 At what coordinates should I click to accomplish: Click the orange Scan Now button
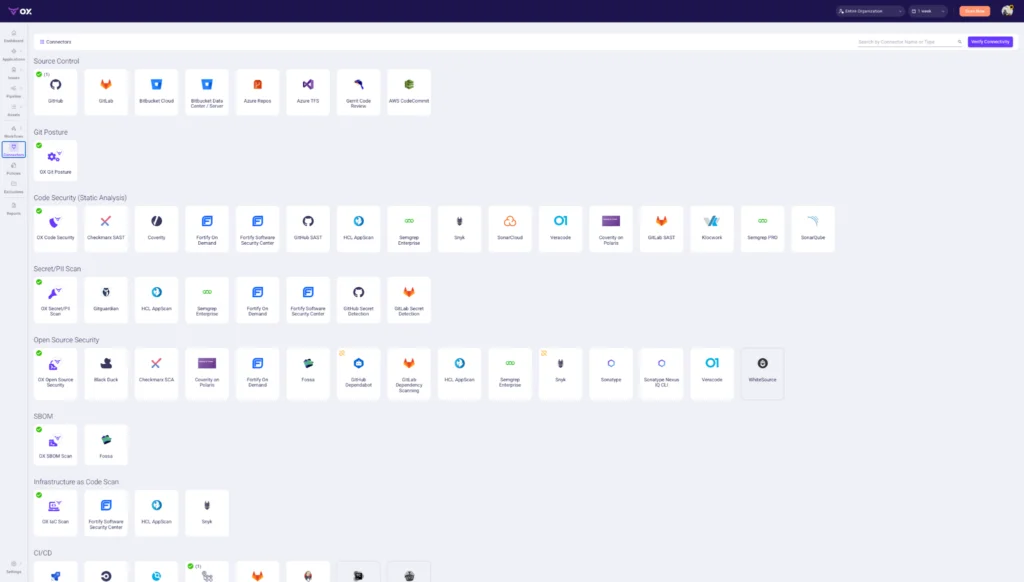click(974, 11)
